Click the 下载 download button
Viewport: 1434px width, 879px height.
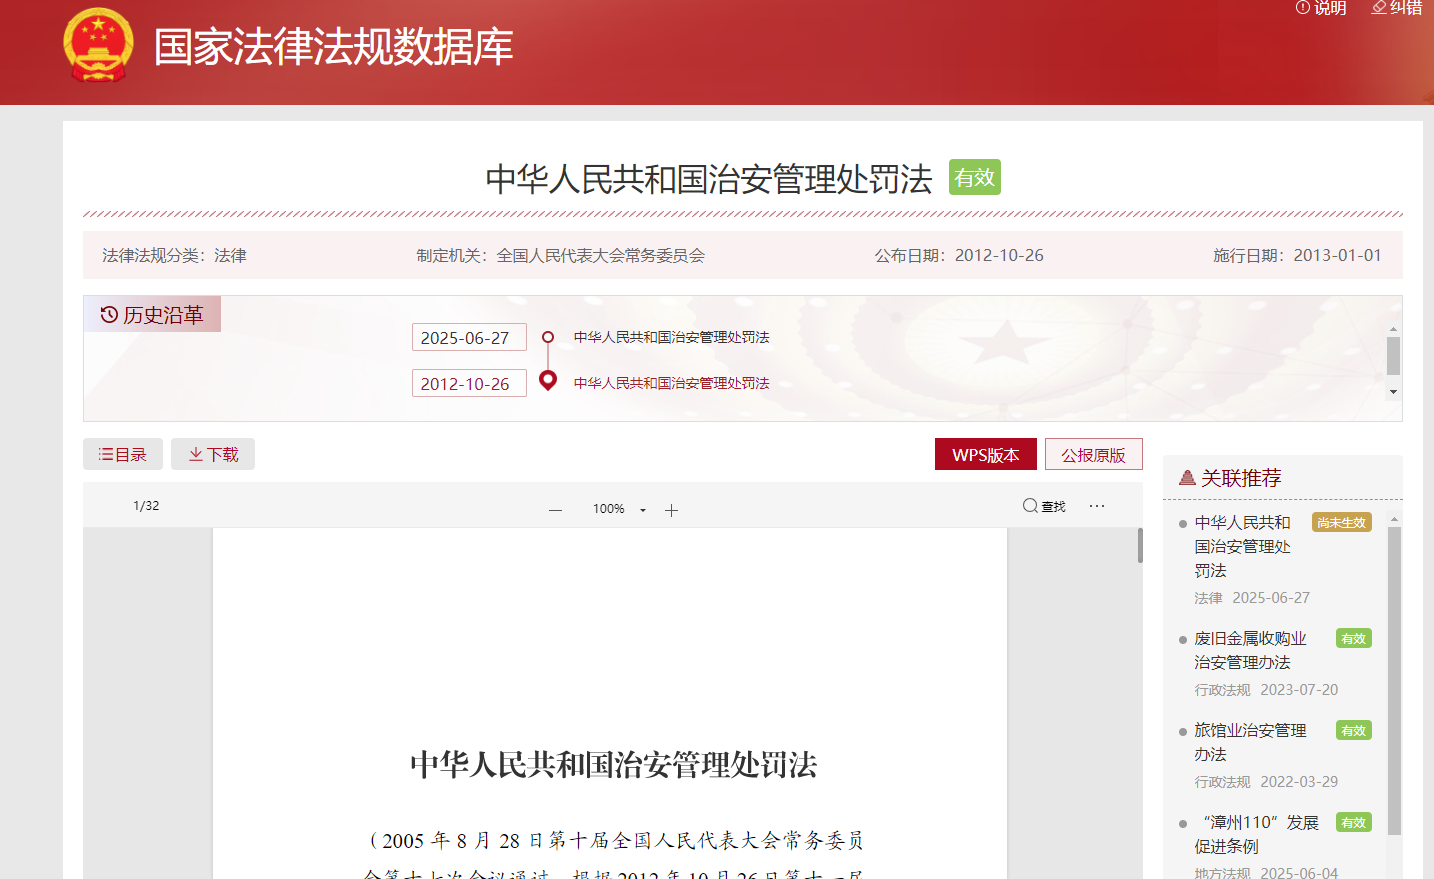click(x=213, y=454)
